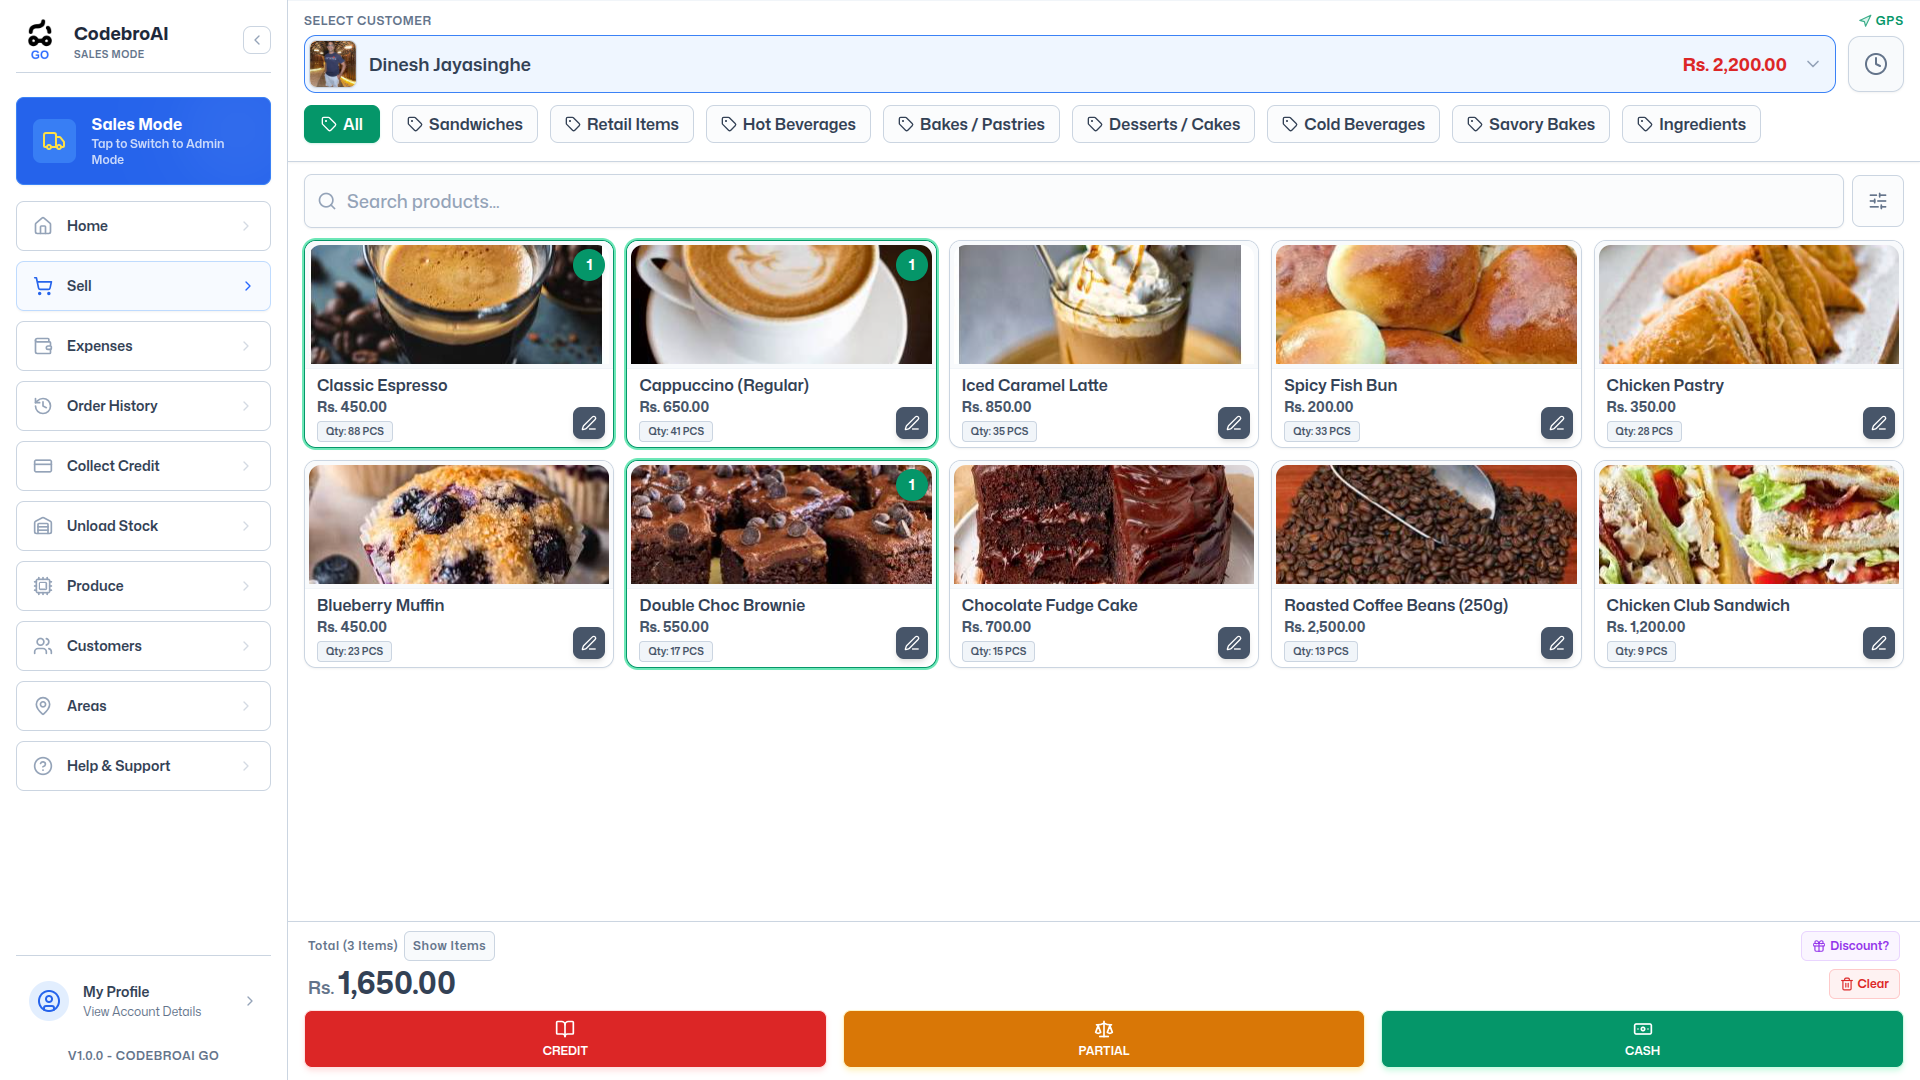The height and width of the screenshot is (1080, 1920).
Task: Expand the customer selector dropdown arrow
Action: pyautogui.click(x=1813, y=64)
